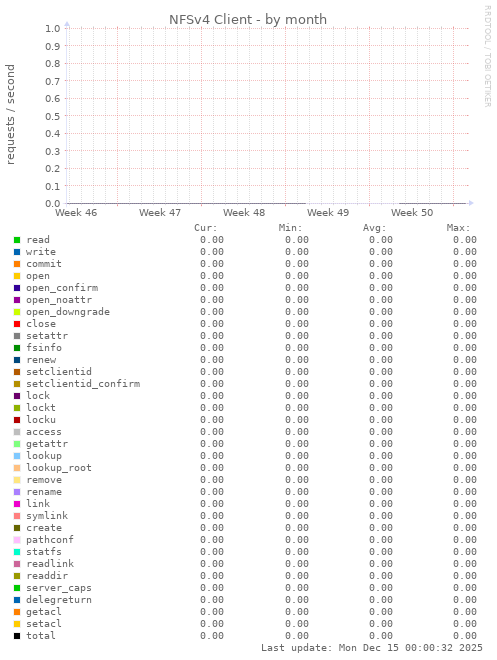Click the Cur: column header
The width and height of the screenshot is (497, 660).
[x=206, y=228]
